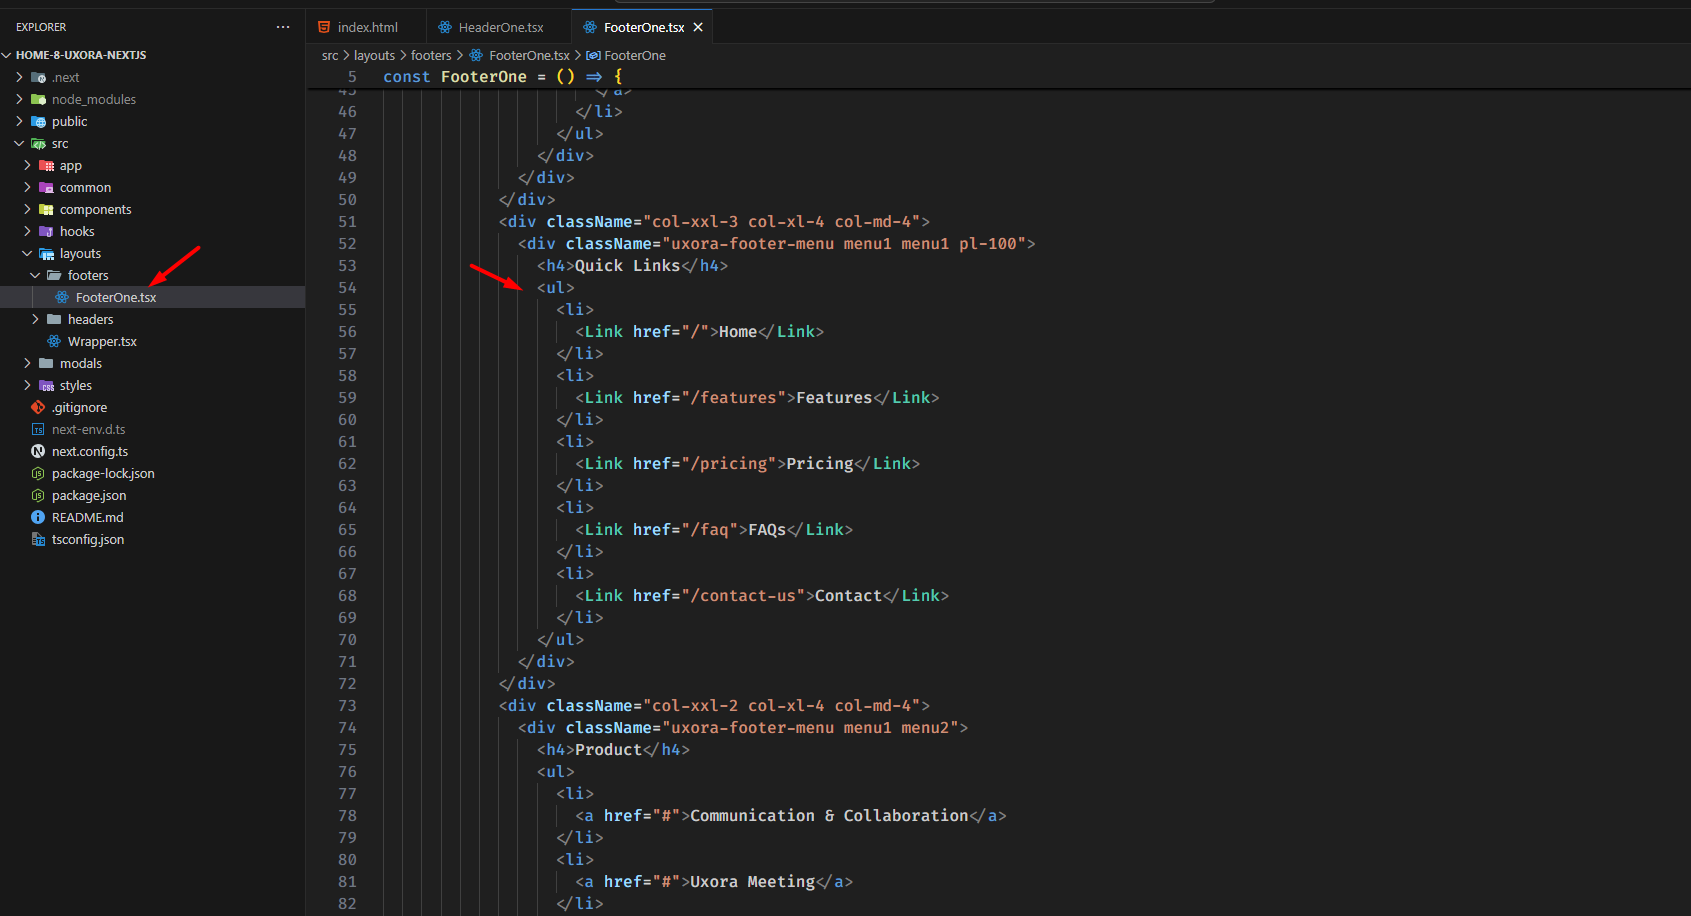Click the hooks folder icon
Viewport: 1691px width, 916px height.
46,231
